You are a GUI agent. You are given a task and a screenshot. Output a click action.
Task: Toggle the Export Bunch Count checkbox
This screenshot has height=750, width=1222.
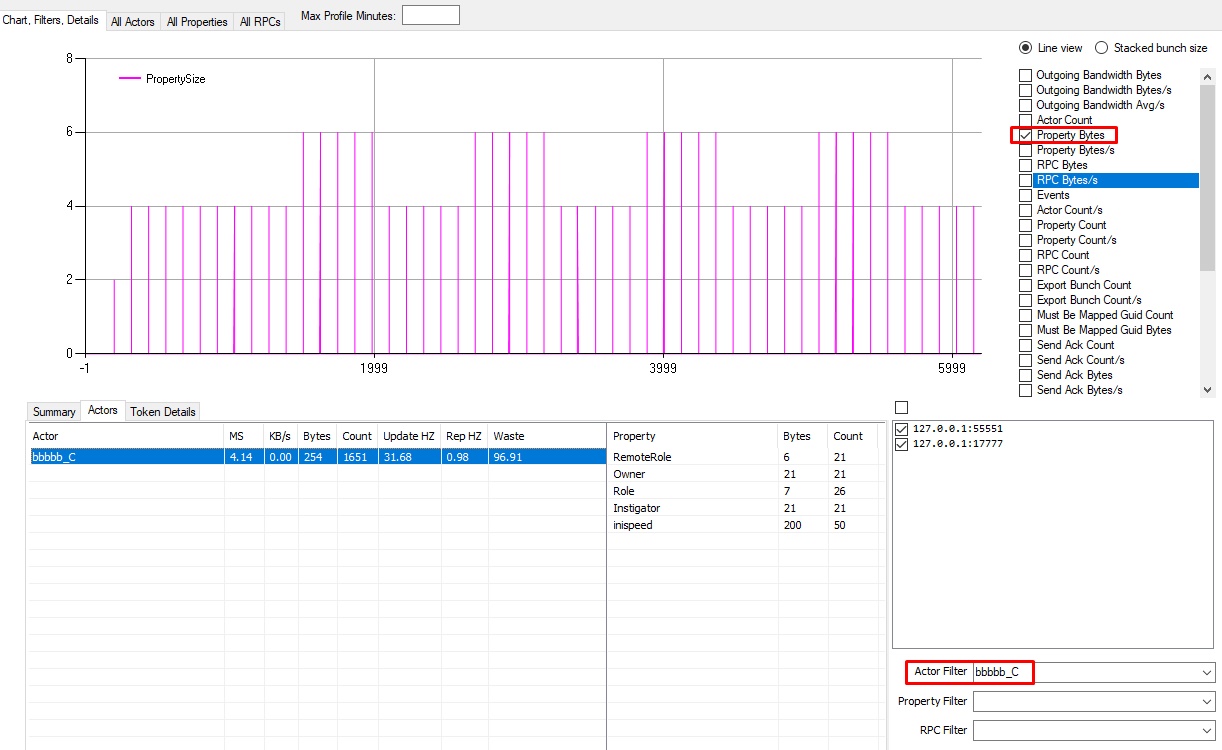tap(1025, 285)
